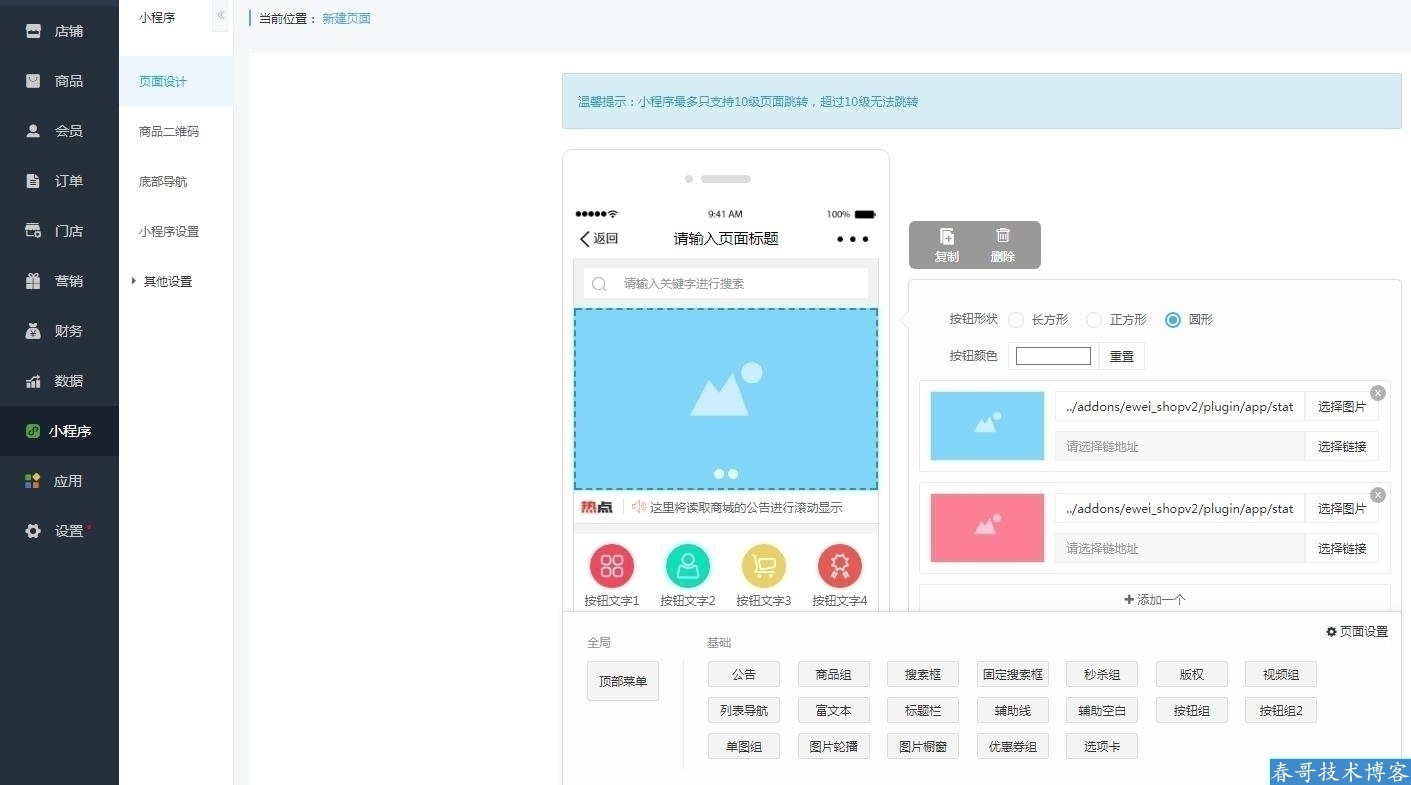Click 添加一个 to add an item
The image size is (1411, 785).
click(1154, 600)
